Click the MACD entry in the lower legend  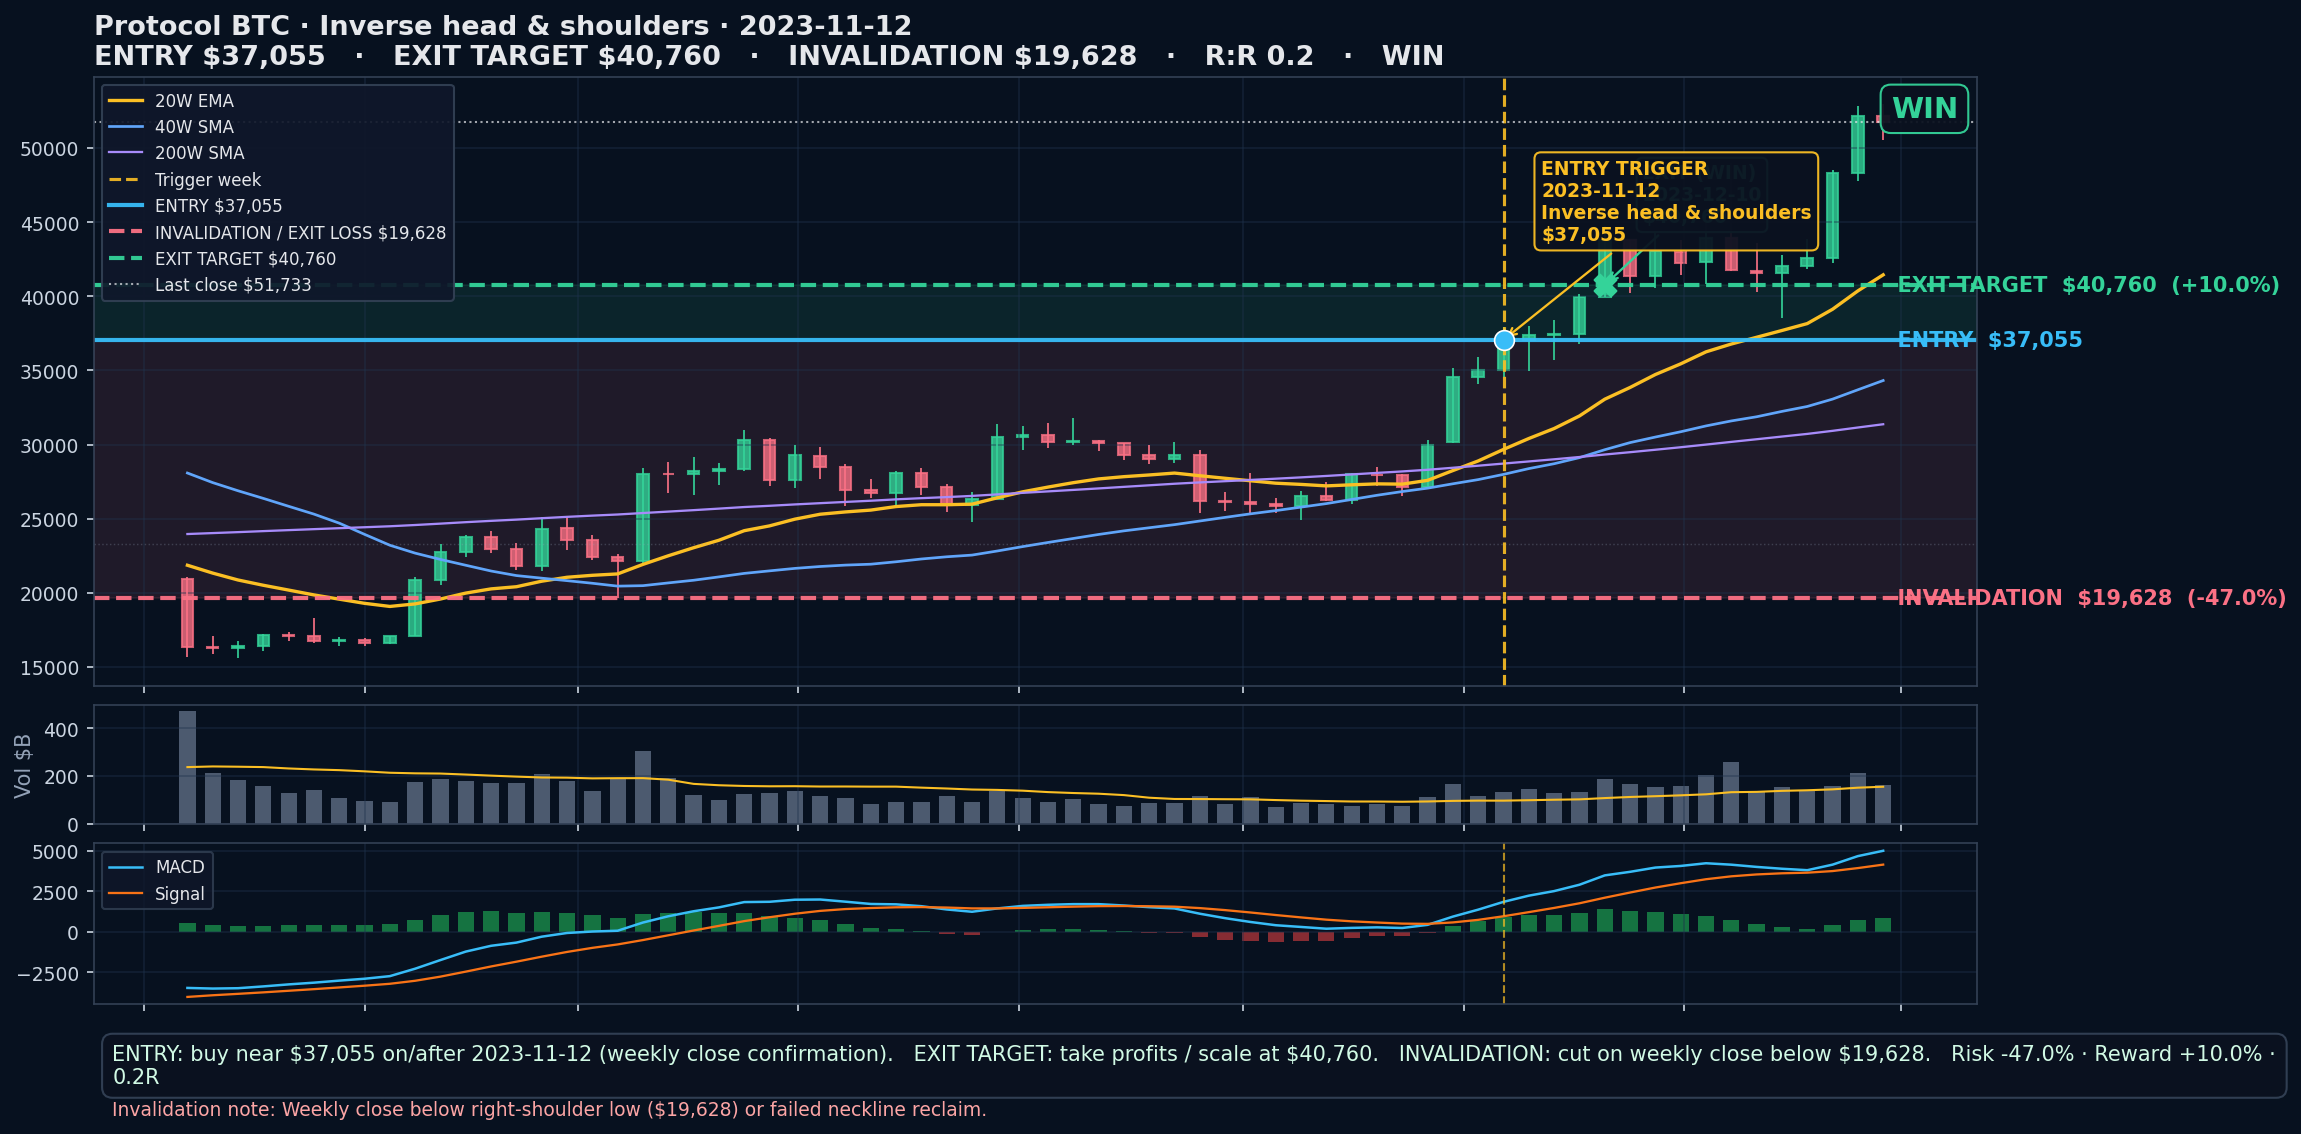pyautogui.click(x=157, y=867)
